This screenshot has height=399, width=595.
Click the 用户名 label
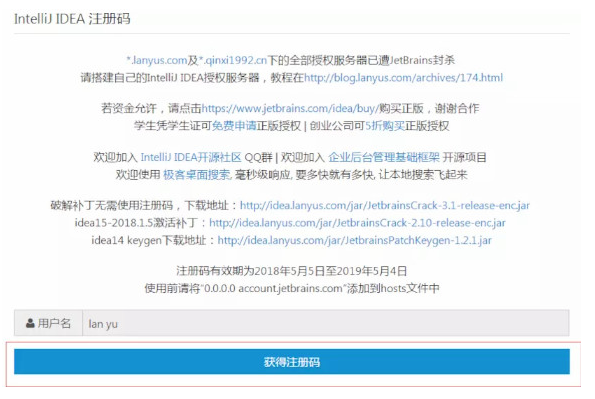54,323
